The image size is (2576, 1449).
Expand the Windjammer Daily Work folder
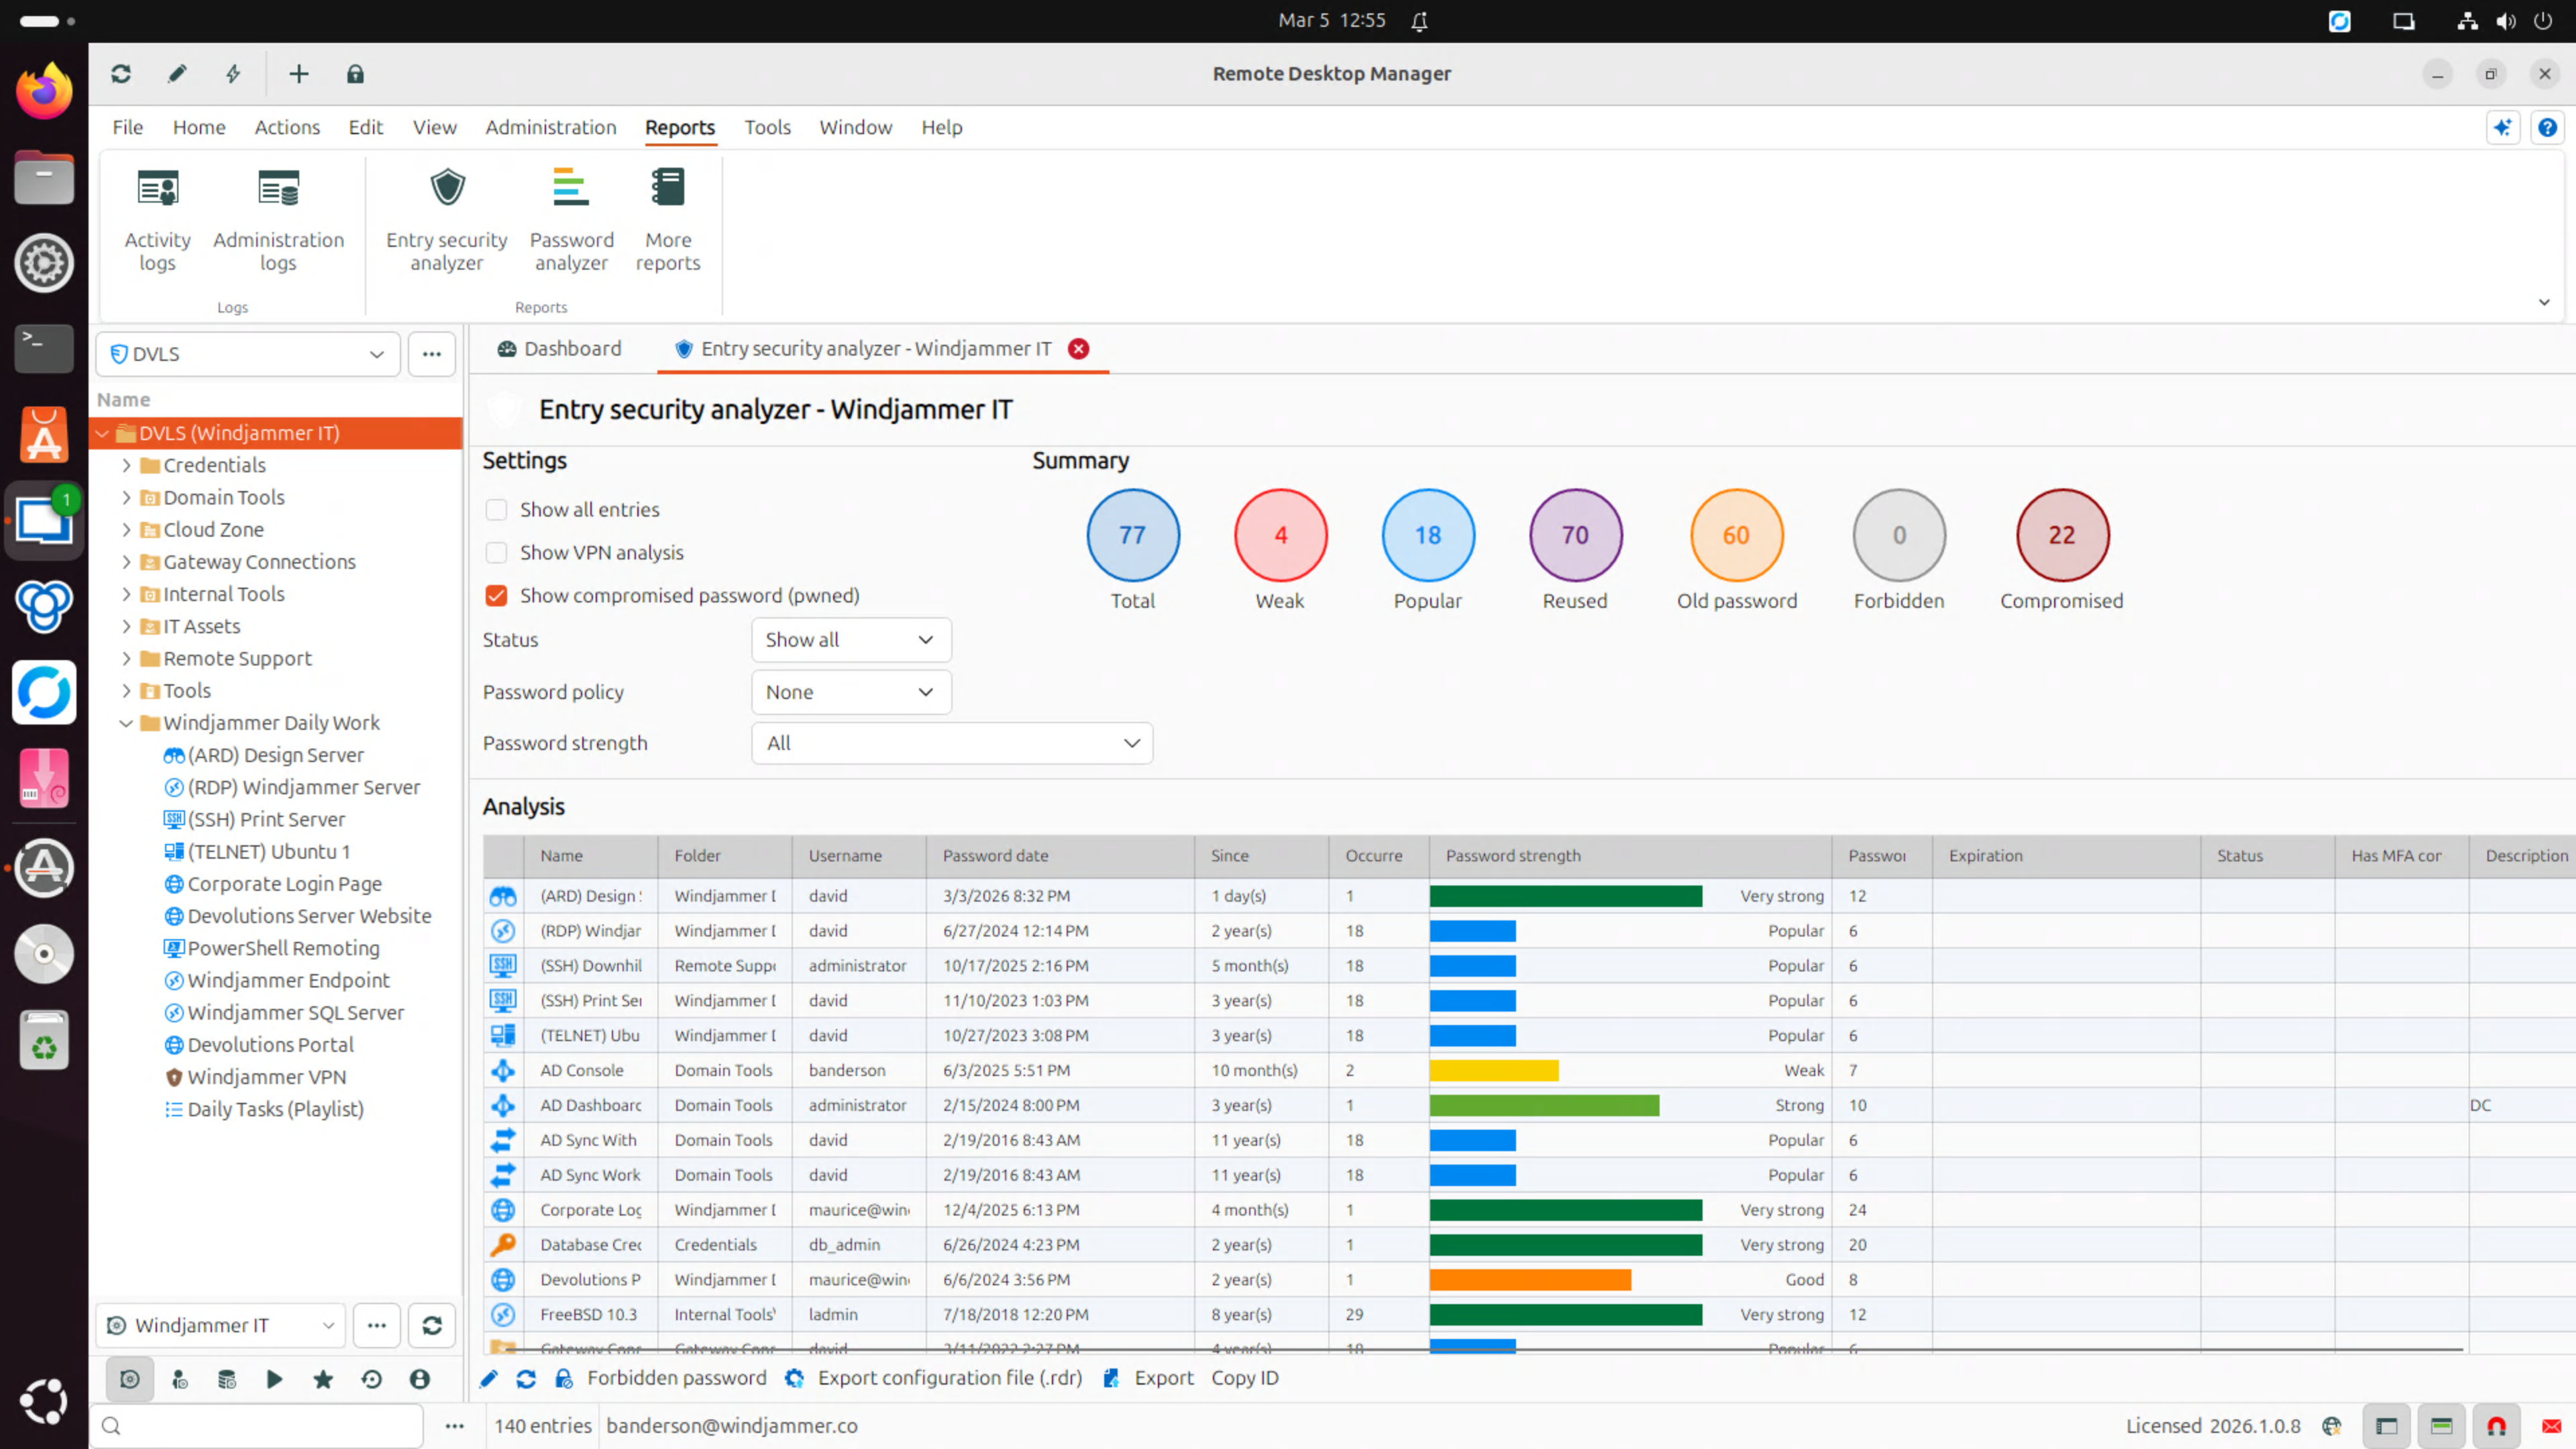pyautogui.click(x=127, y=723)
